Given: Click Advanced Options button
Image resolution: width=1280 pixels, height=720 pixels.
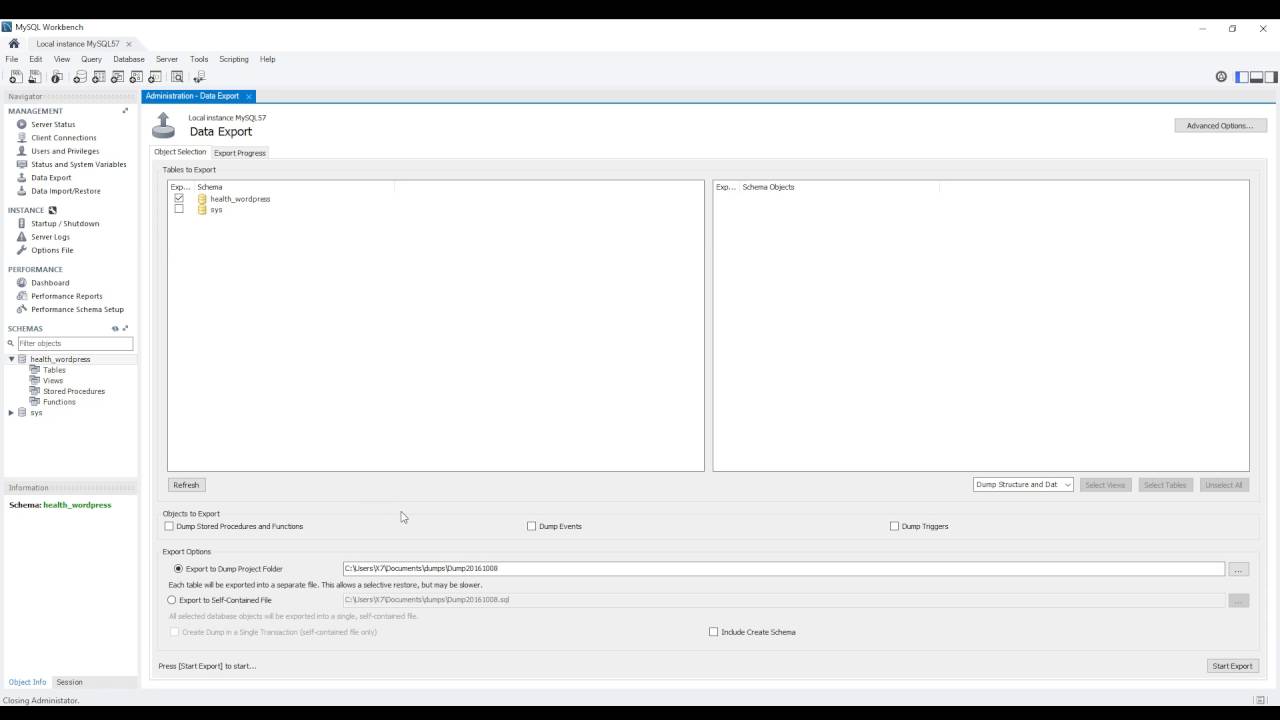Looking at the screenshot, I should (x=1220, y=126).
